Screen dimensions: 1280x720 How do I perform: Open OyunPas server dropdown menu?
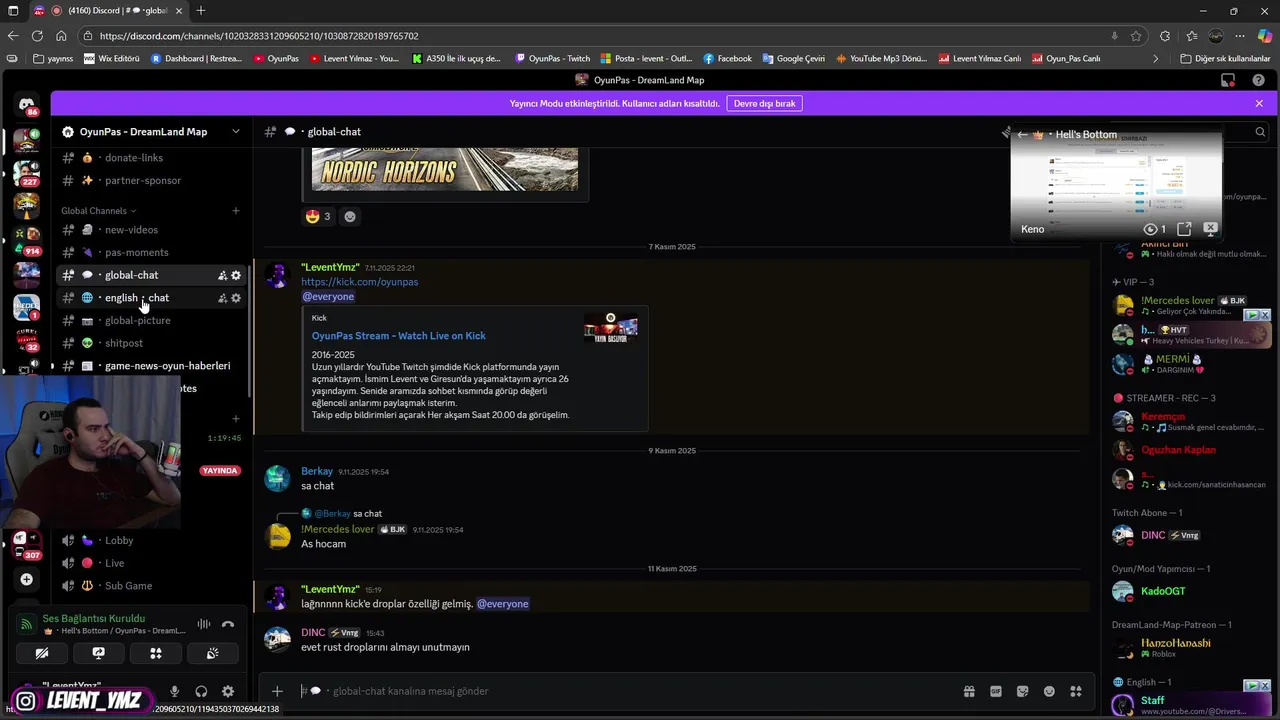tap(151, 132)
